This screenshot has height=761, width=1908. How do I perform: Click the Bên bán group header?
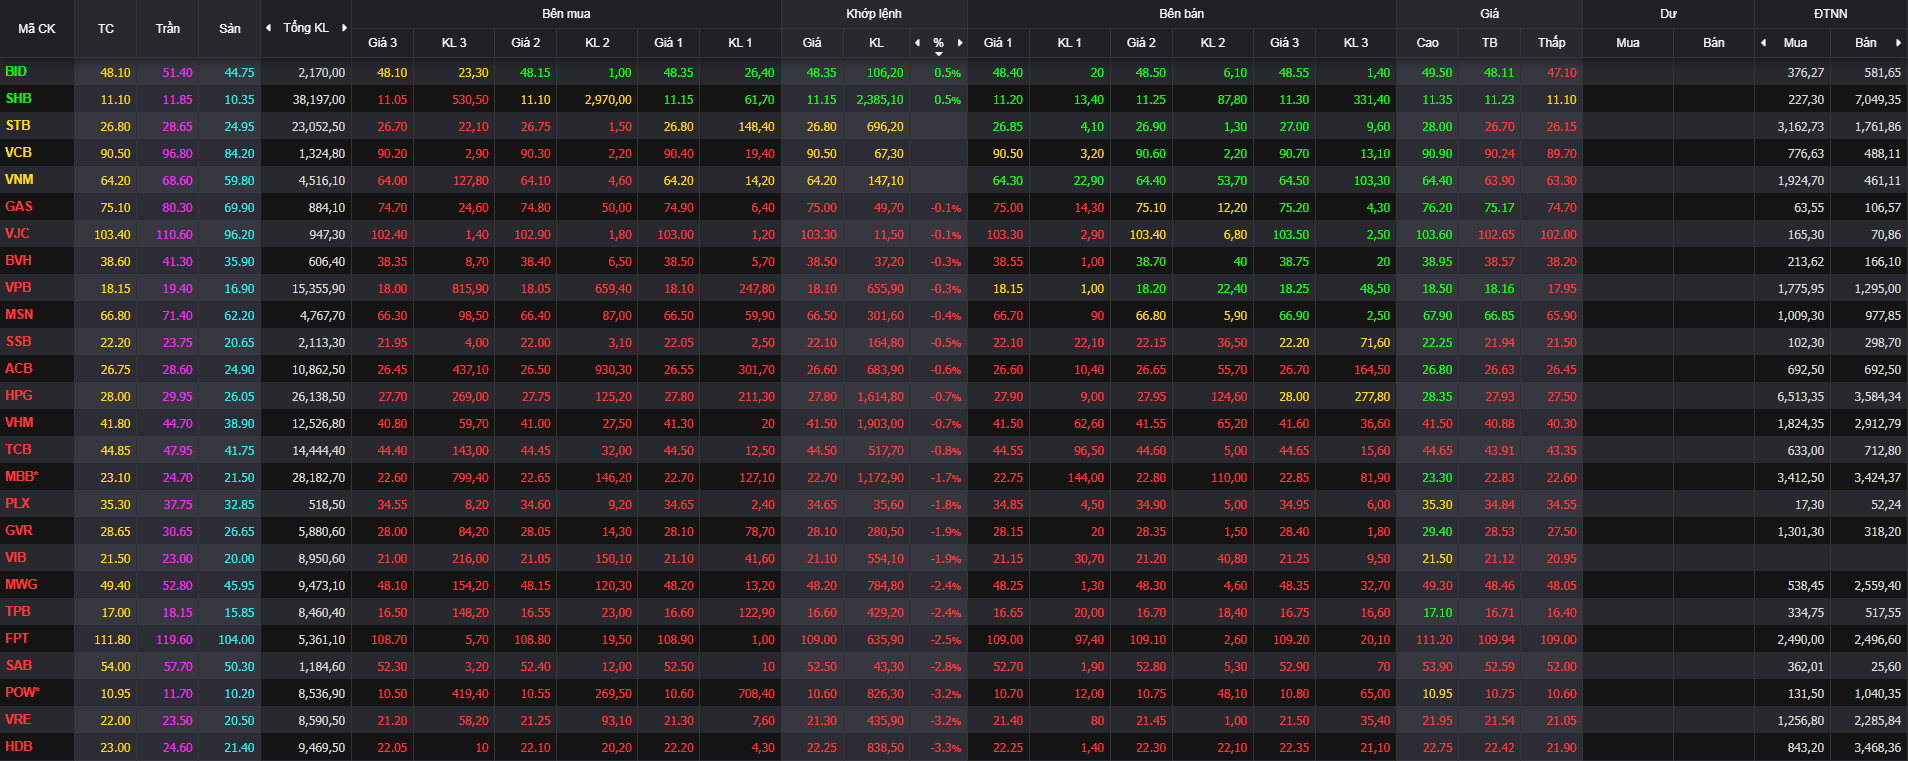[1182, 14]
